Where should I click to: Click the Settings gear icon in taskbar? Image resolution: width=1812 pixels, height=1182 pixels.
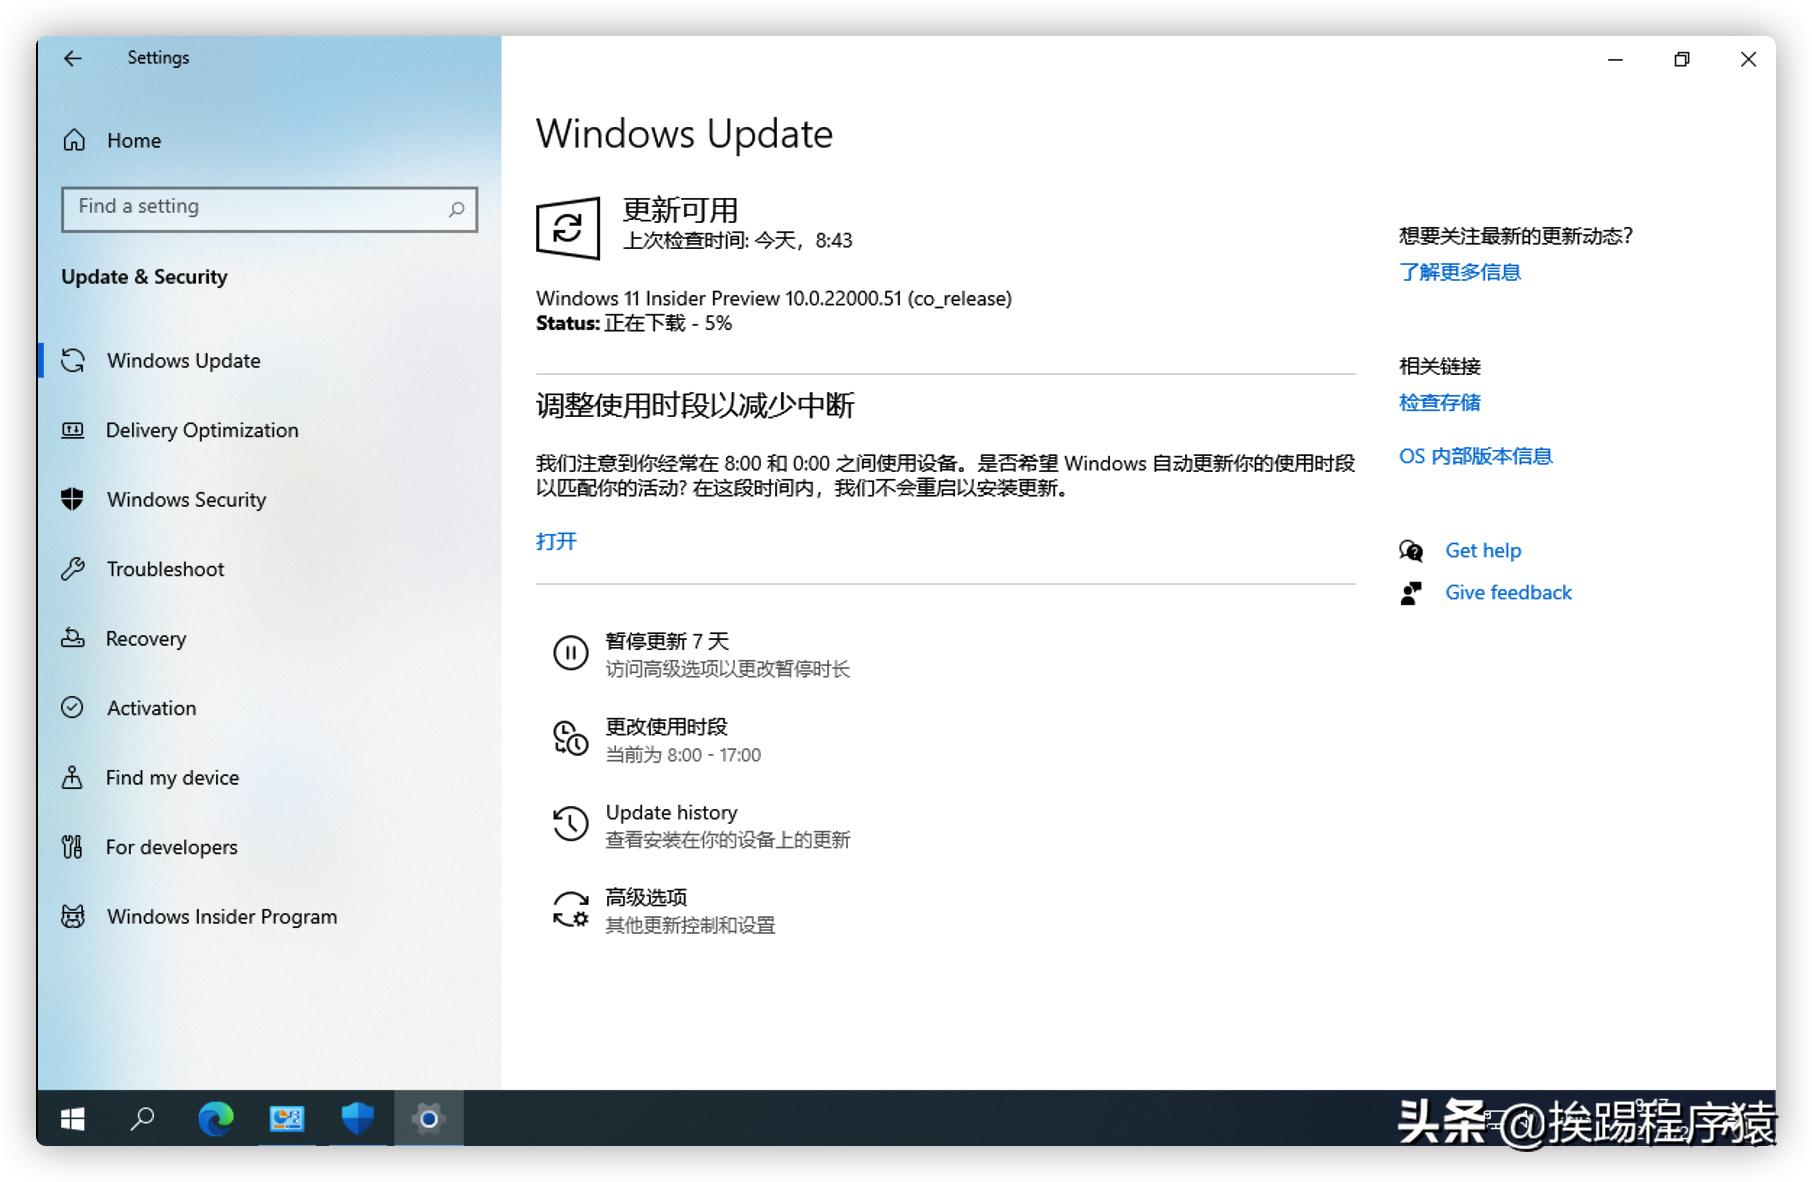pyautogui.click(x=429, y=1120)
